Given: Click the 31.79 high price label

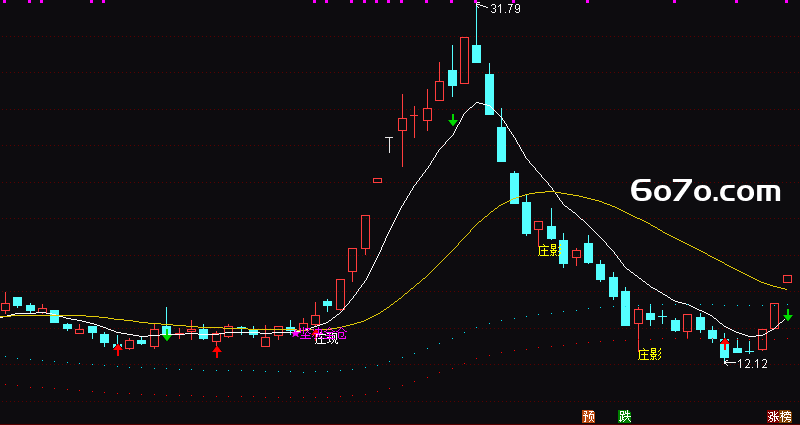Looking at the screenshot, I should click(x=505, y=9).
